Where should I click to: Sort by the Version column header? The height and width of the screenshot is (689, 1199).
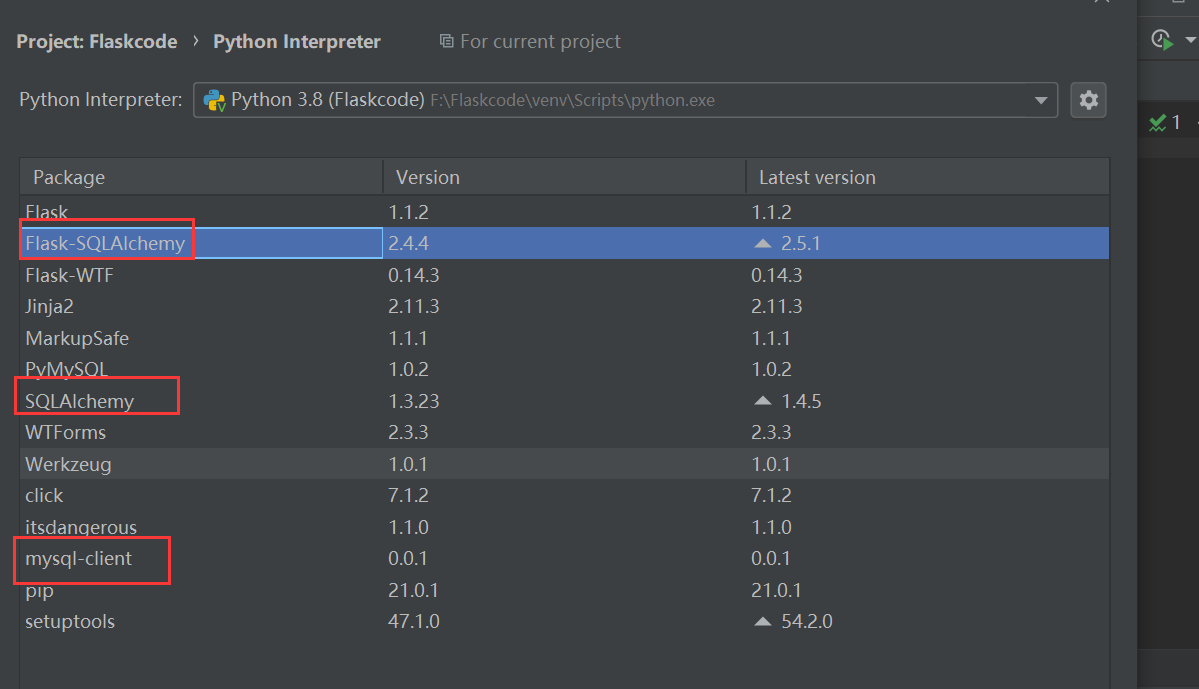pos(564,177)
